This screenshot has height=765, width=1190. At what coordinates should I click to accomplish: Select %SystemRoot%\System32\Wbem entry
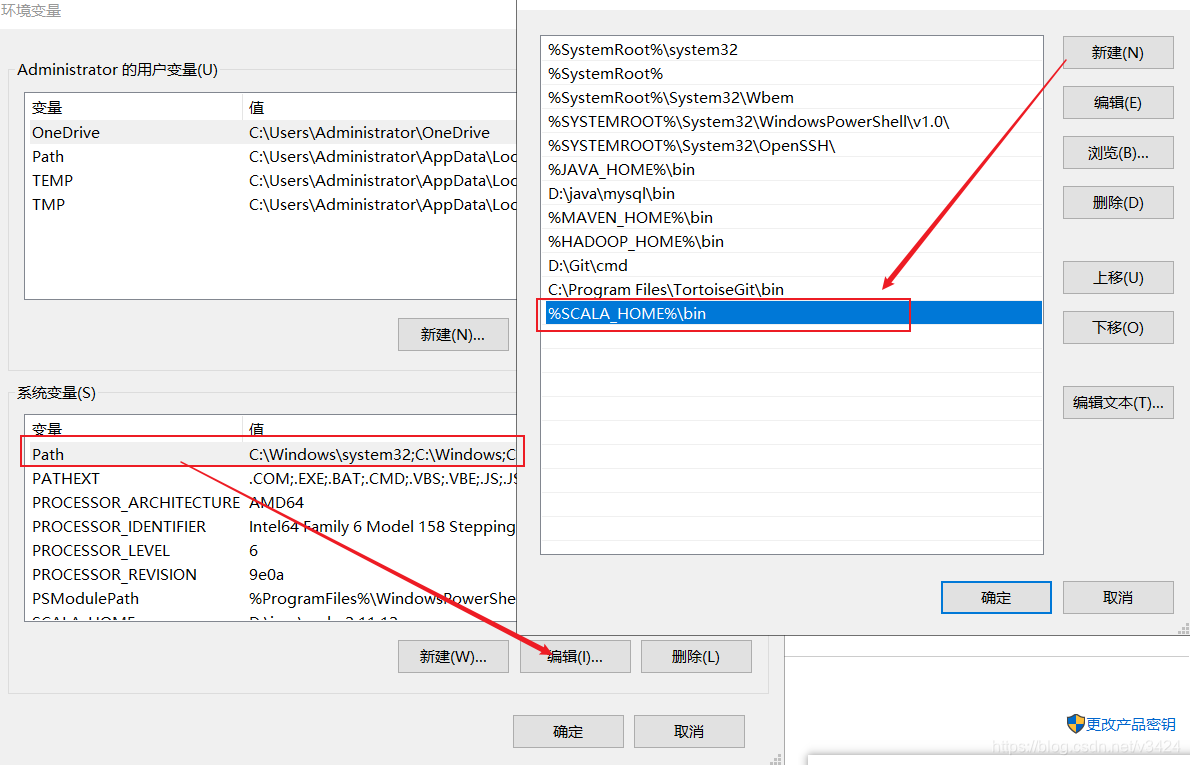coord(792,98)
